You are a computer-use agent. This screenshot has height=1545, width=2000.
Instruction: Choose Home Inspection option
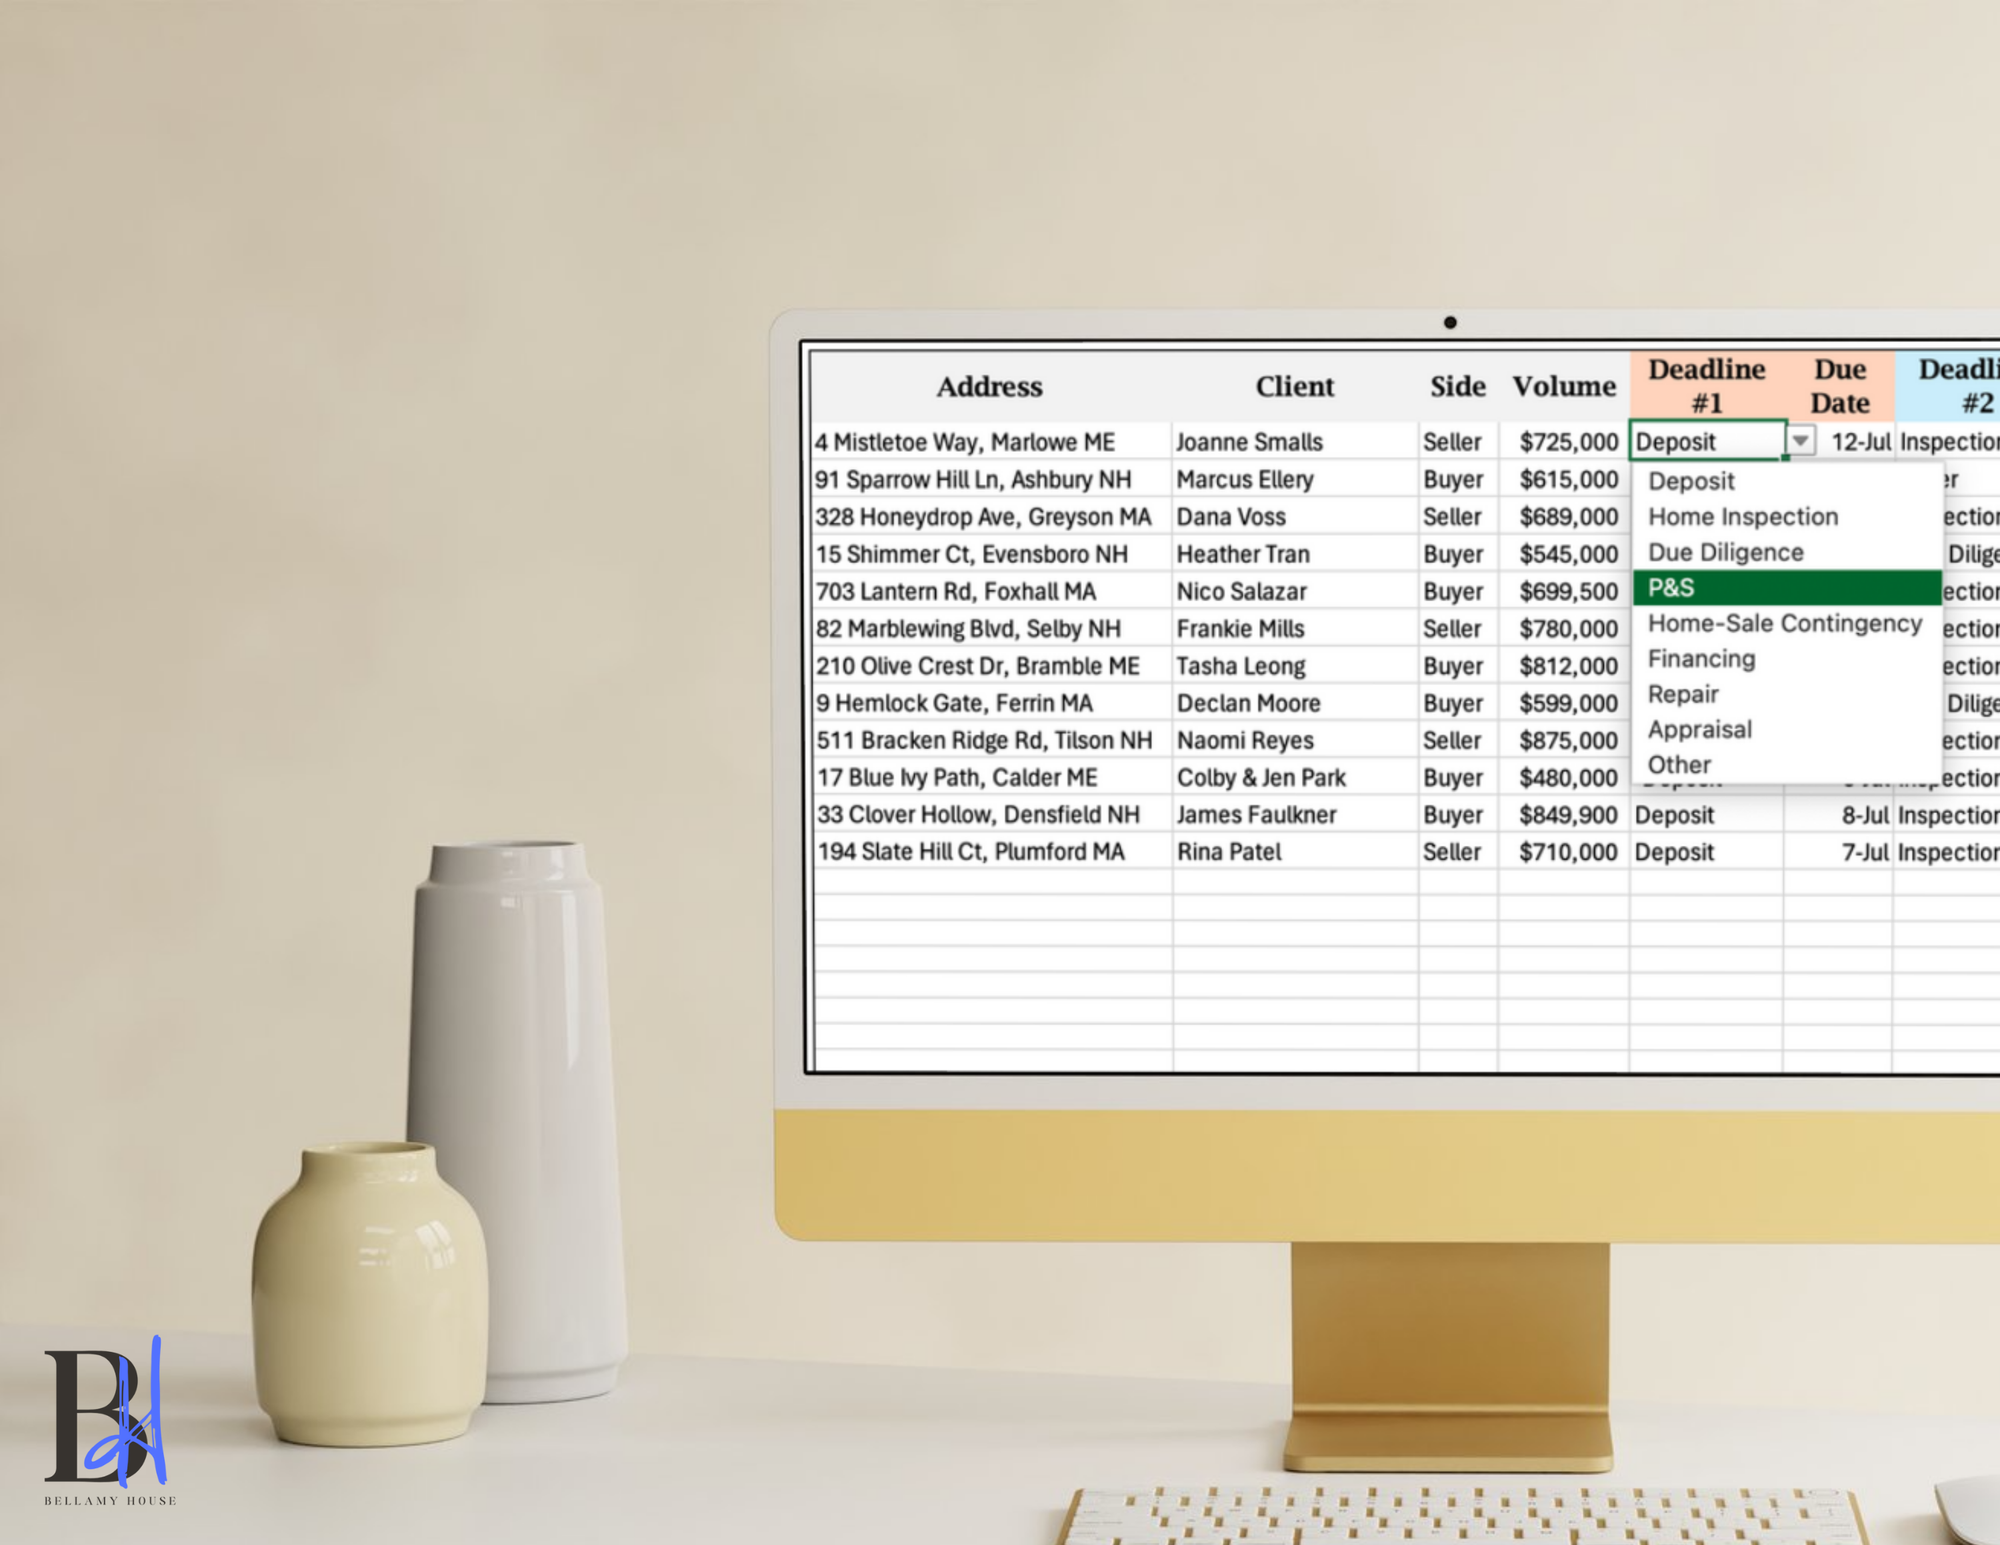click(1743, 517)
